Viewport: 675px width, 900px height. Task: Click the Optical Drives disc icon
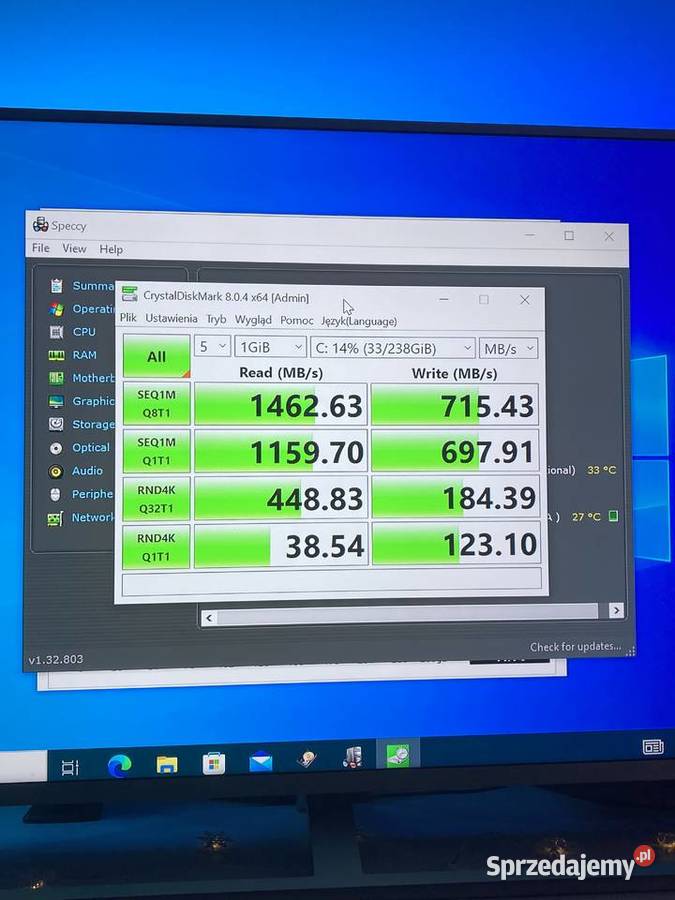pyautogui.click(x=55, y=448)
